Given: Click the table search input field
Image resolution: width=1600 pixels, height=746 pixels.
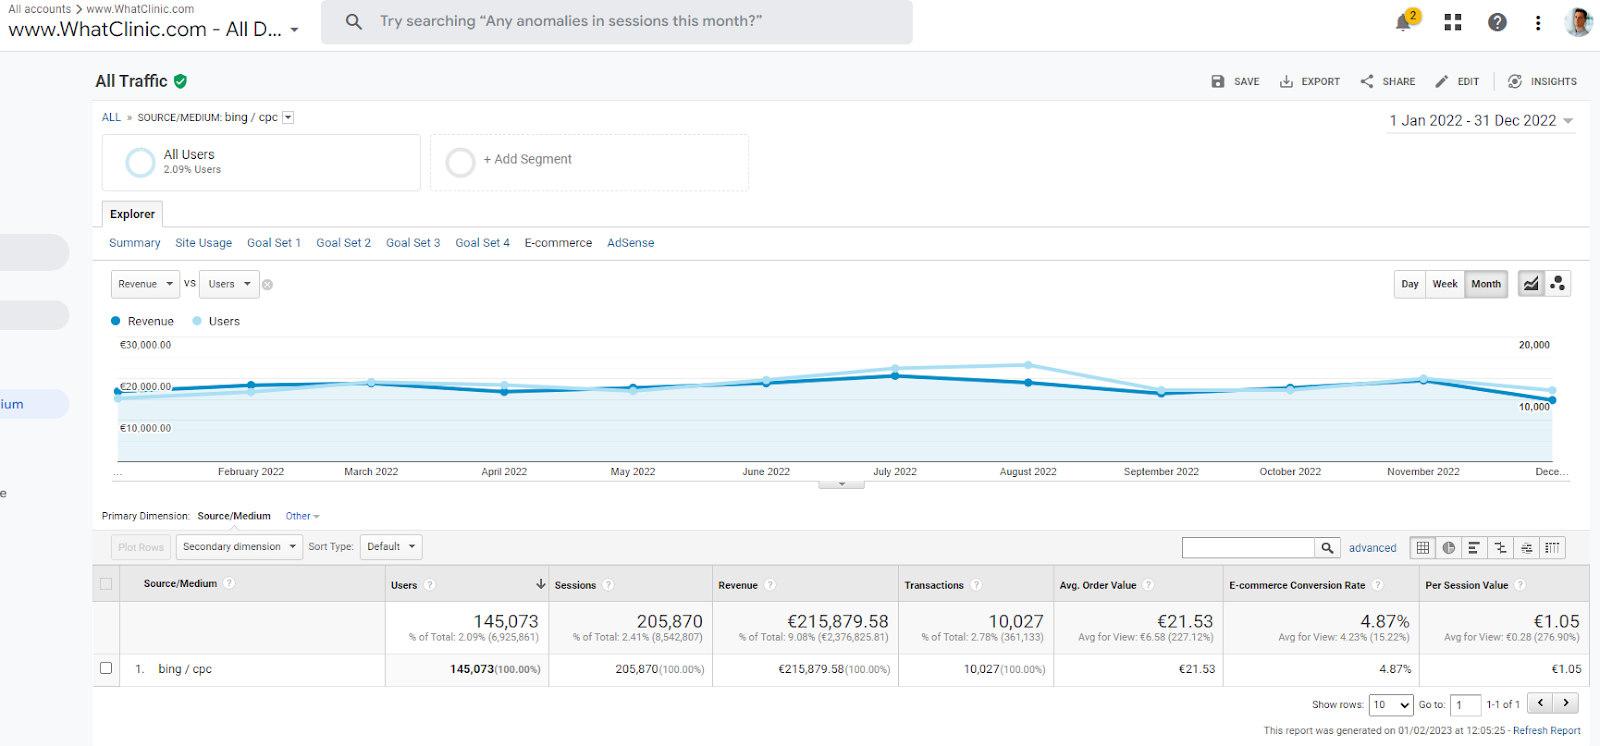Looking at the screenshot, I should [x=1248, y=548].
